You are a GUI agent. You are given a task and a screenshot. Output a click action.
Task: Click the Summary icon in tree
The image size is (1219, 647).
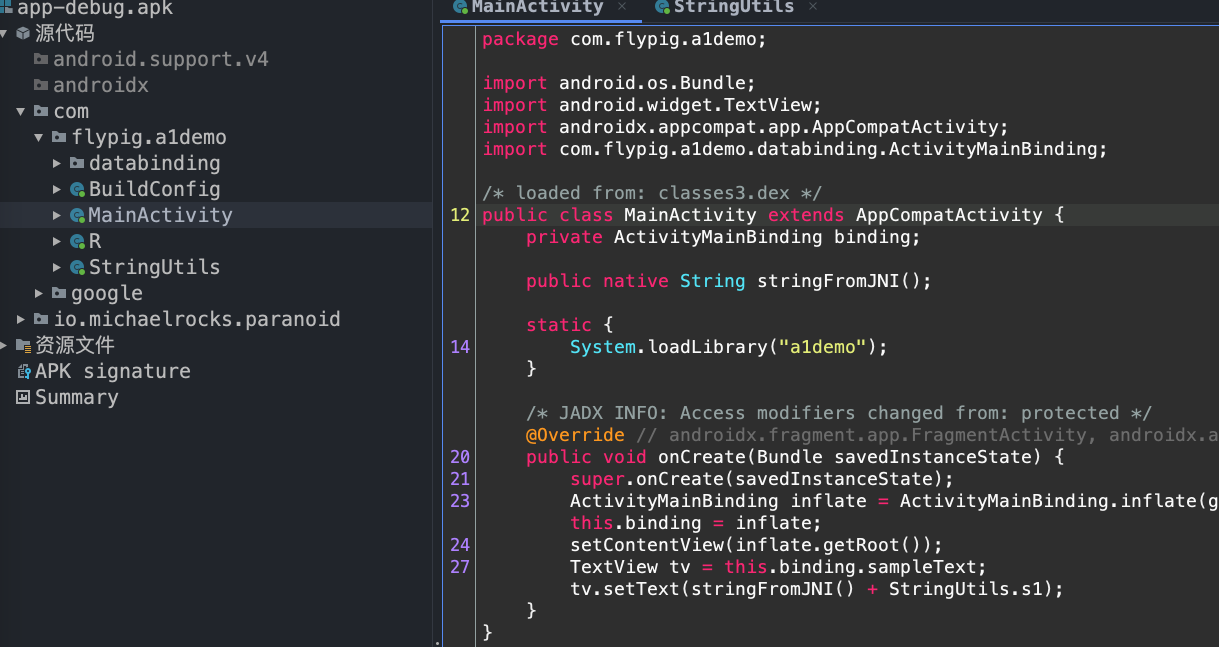(x=23, y=397)
